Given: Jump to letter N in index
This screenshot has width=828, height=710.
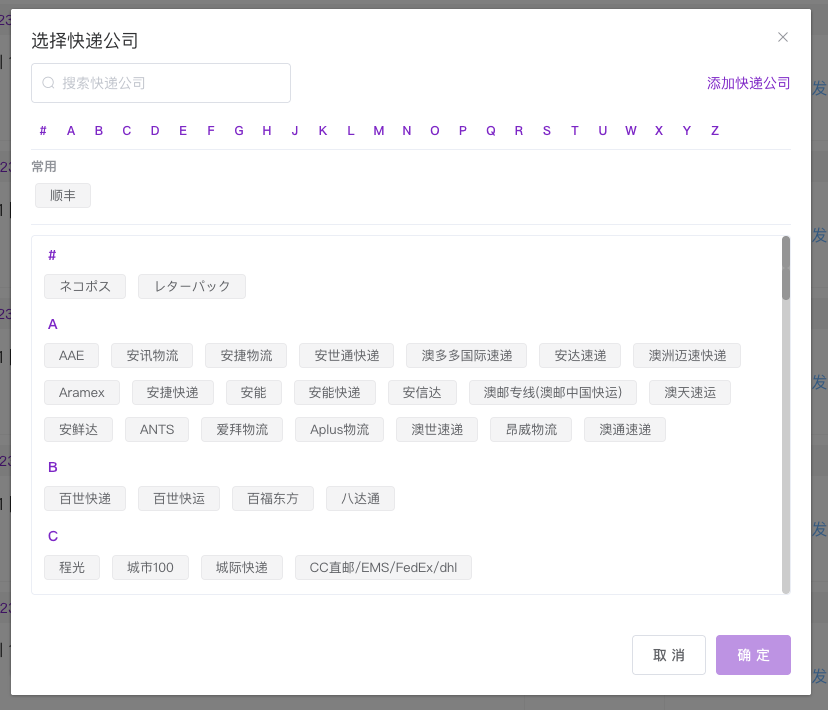Looking at the screenshot, I should point(407,130).
